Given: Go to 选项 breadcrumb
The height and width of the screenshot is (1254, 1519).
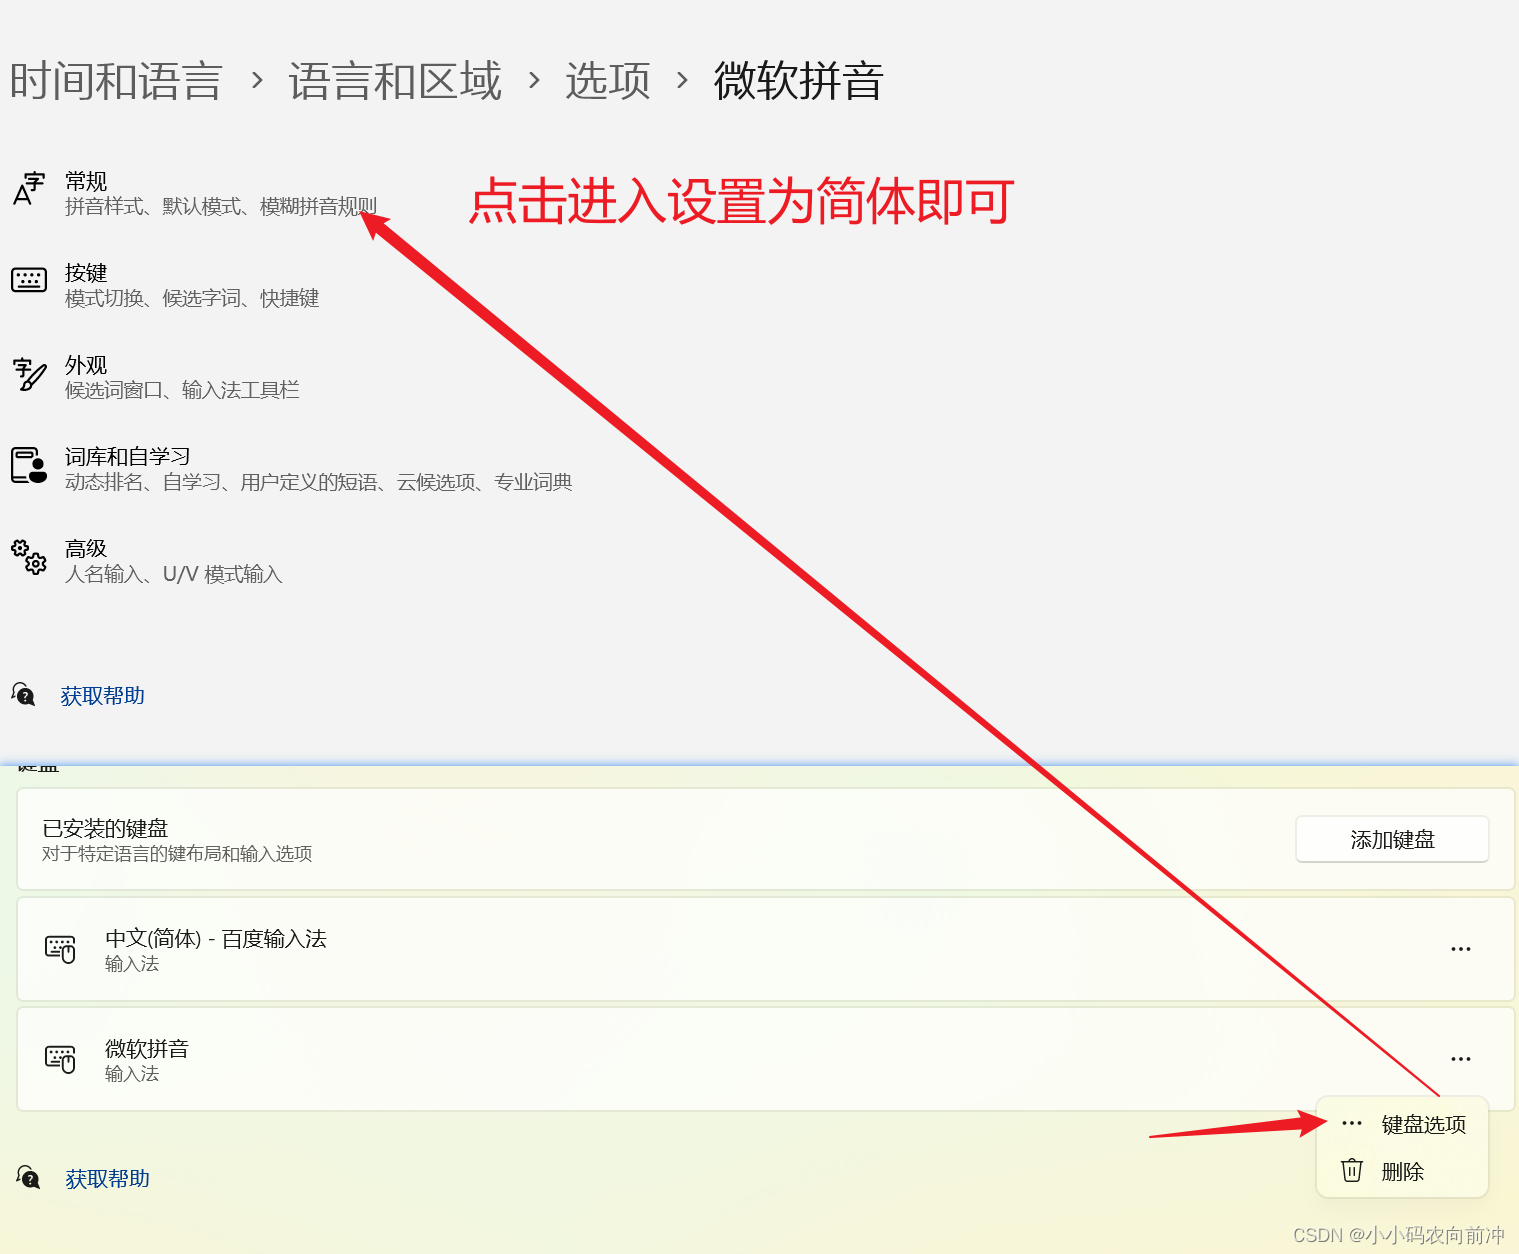Looking at the screenshot, I should pyautogui.click(x=608, y=81).
